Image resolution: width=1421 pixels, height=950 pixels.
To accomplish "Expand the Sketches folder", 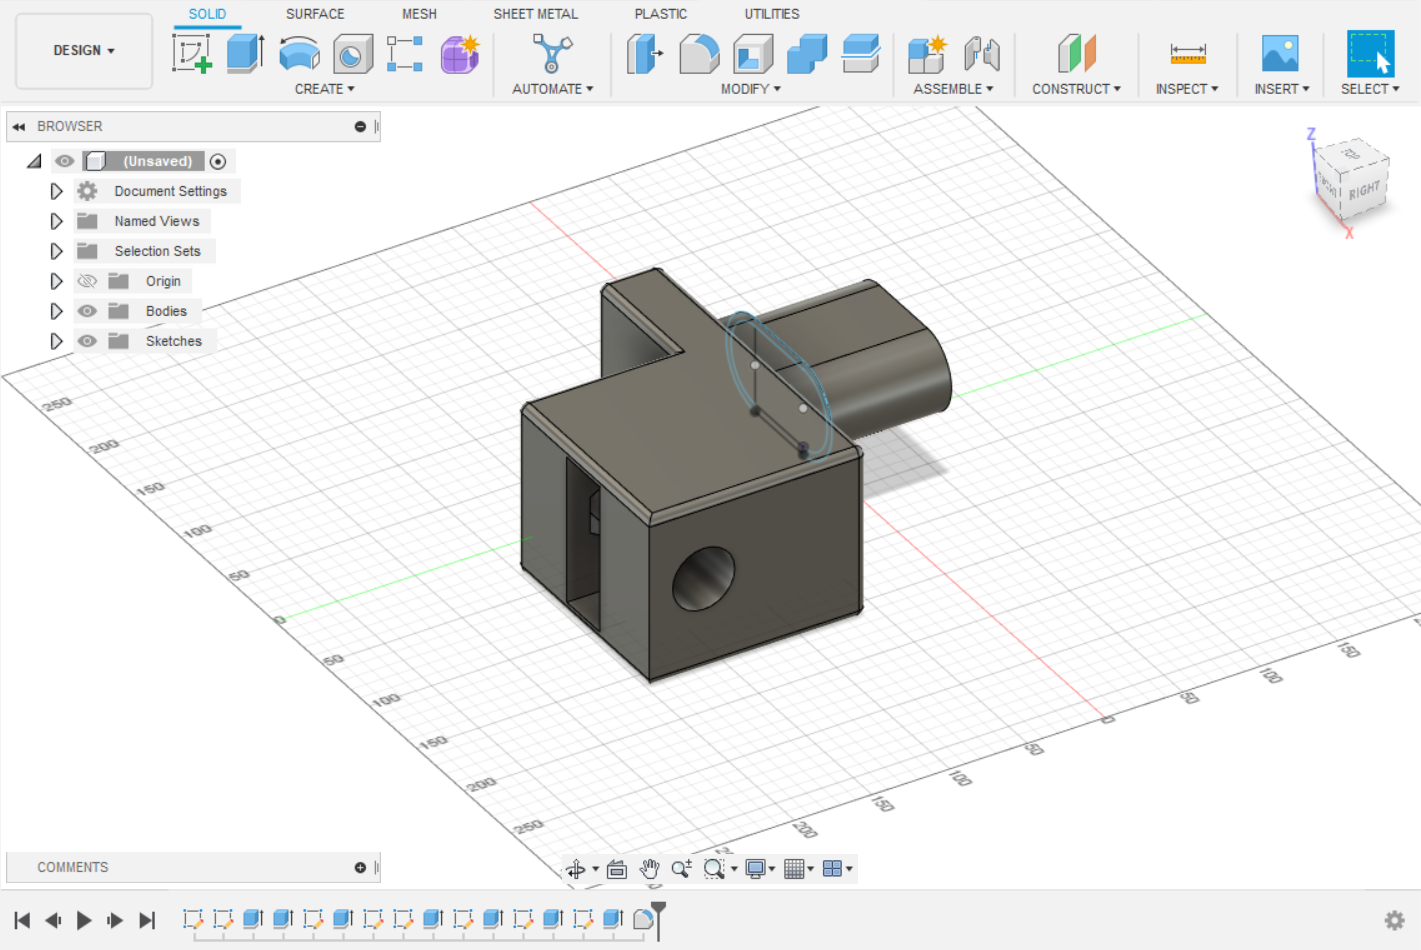I will pos(56,341).
